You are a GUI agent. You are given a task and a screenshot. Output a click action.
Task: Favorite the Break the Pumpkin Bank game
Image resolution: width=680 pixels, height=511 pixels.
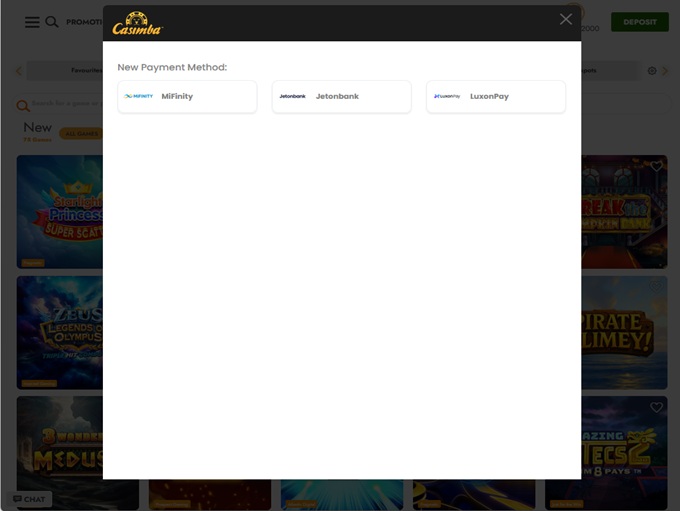[657, 166]
